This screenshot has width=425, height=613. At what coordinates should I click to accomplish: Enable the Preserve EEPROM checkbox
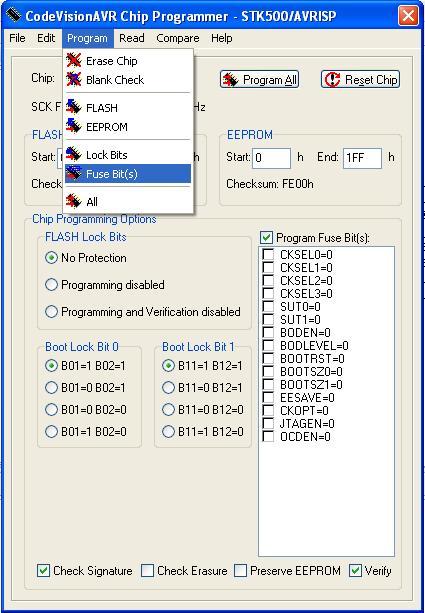coord(240,570)
